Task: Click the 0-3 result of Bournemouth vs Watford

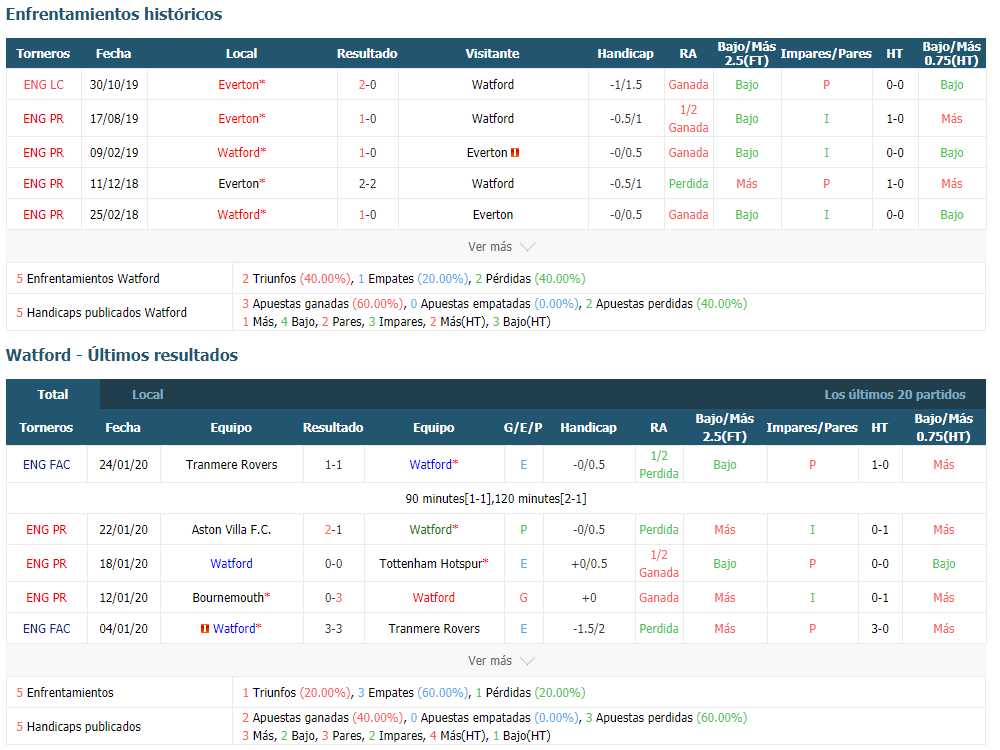Action: (334, 598)
